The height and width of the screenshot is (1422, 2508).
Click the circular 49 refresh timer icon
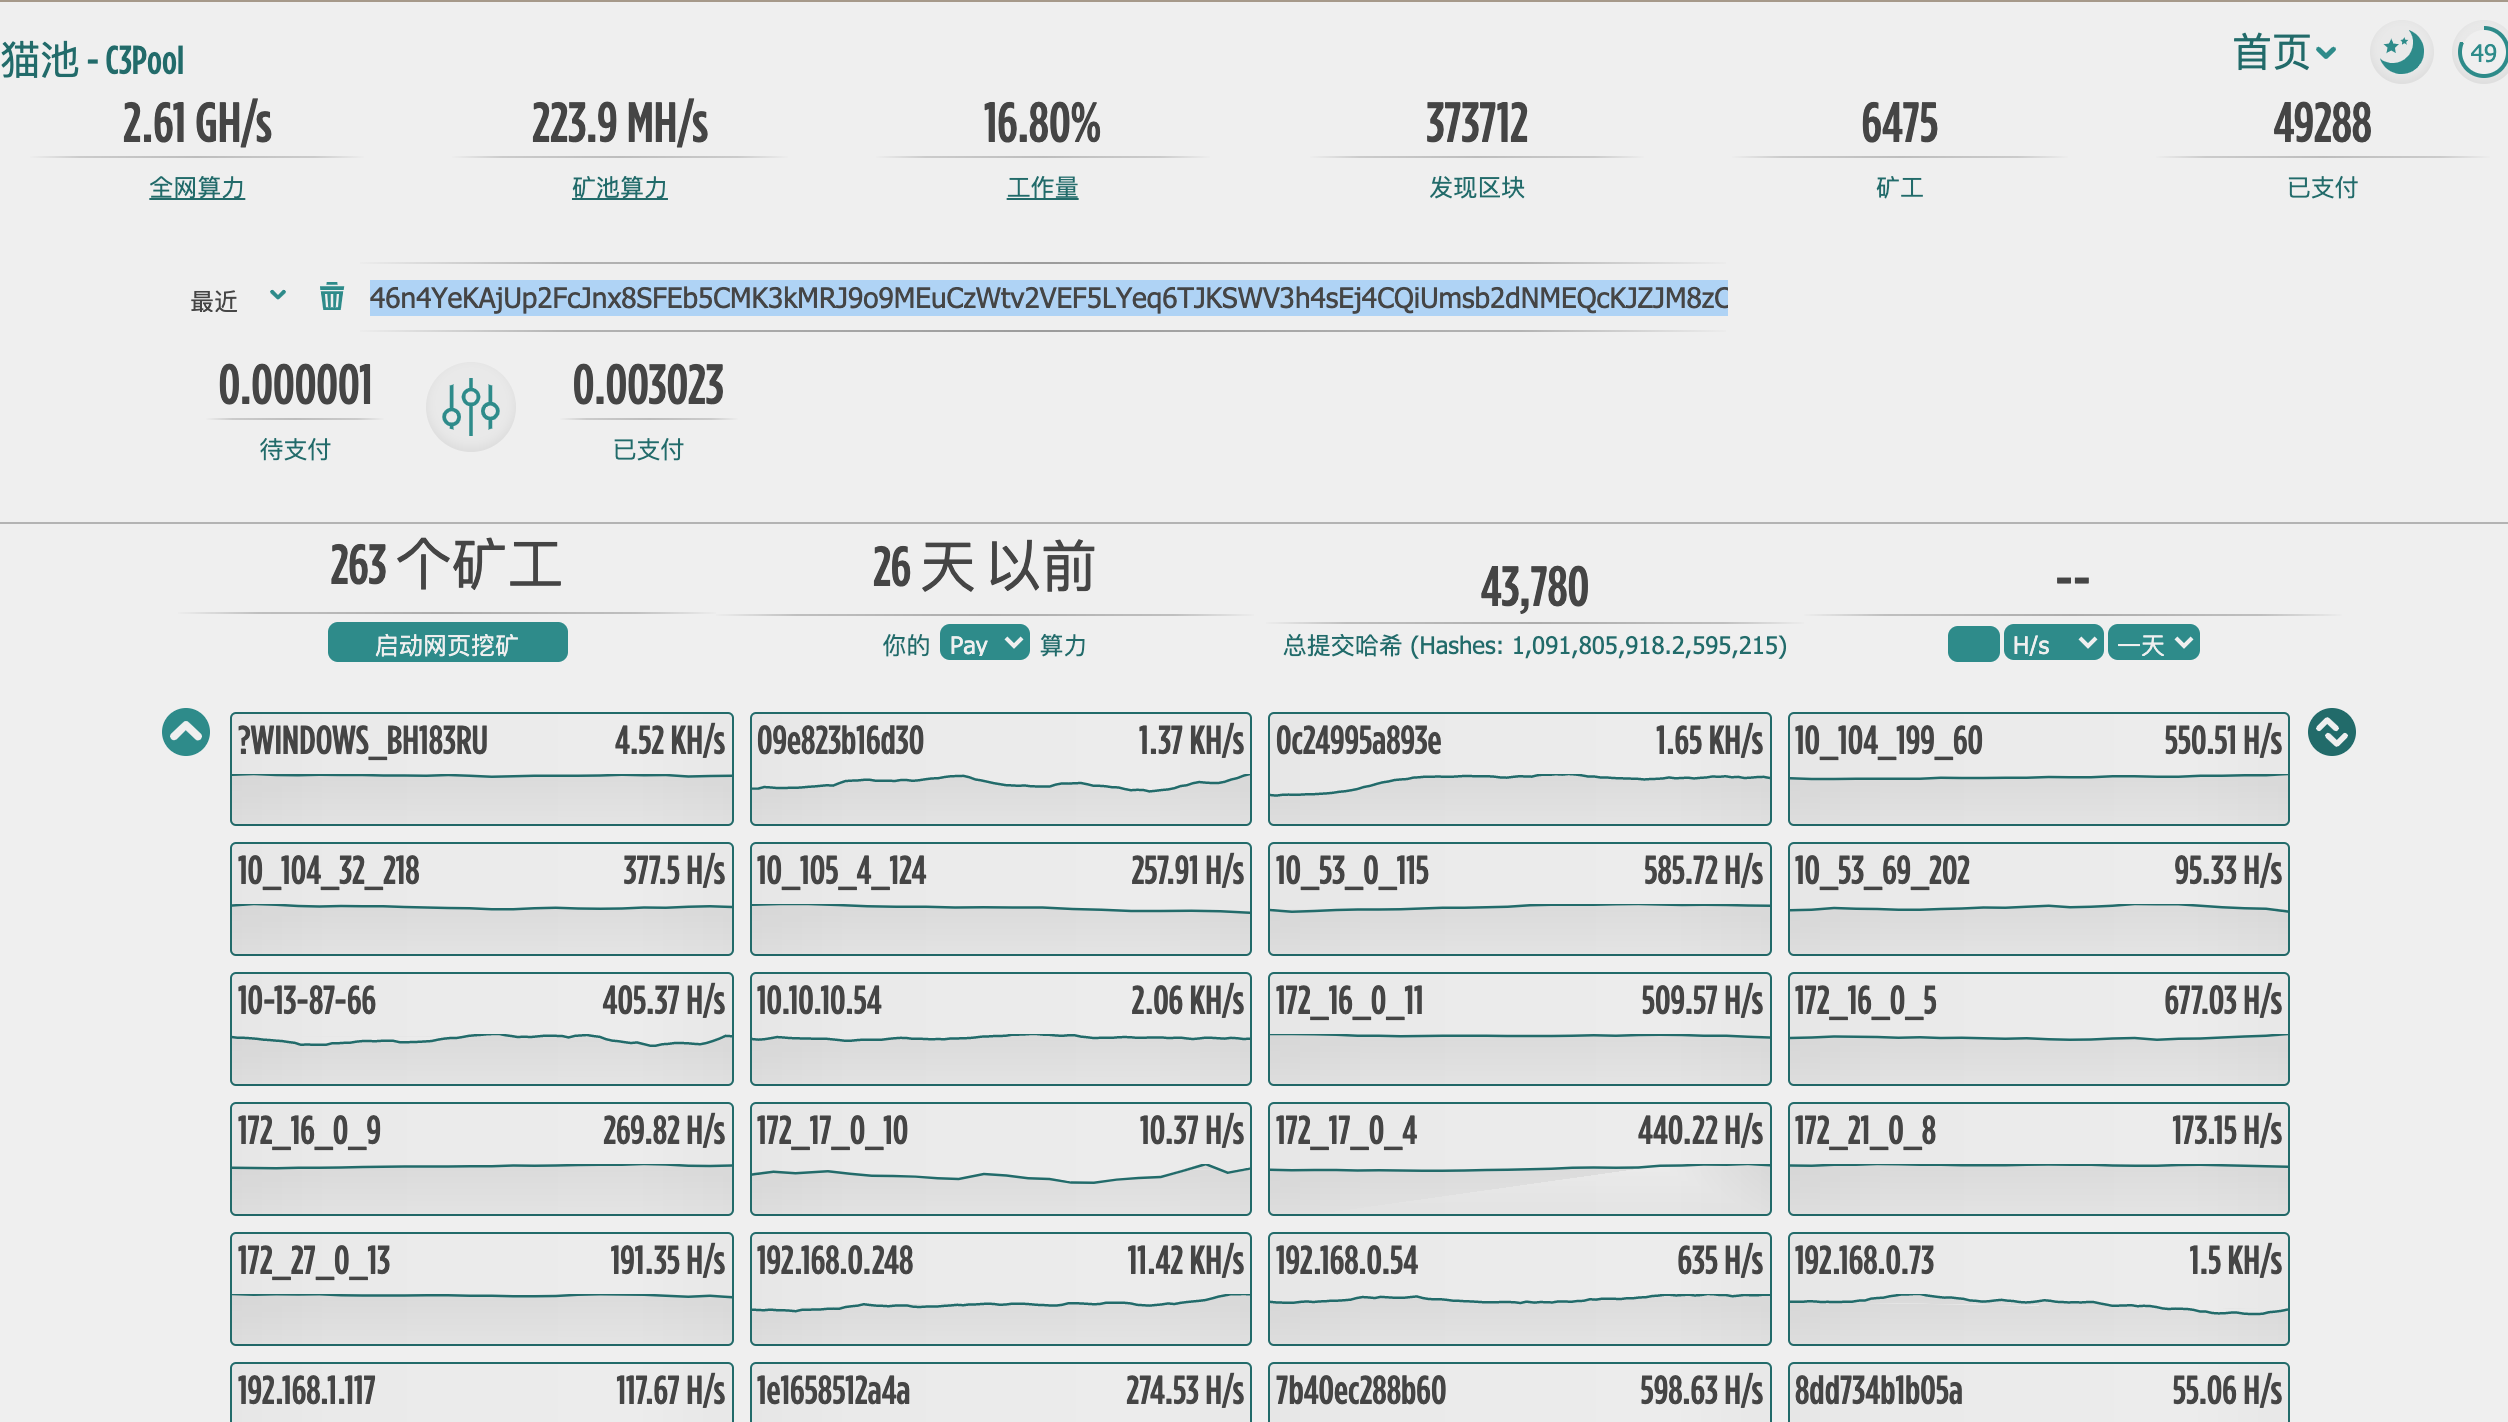2483,52
